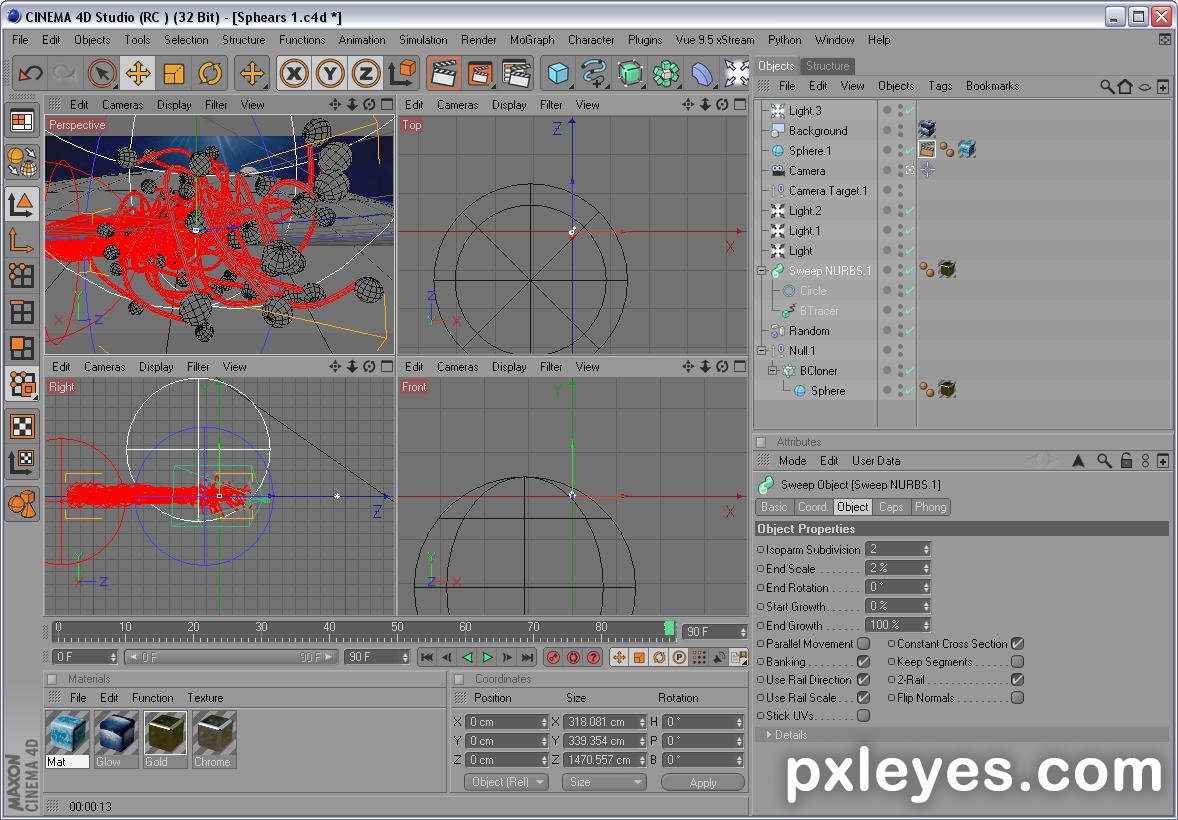Open User Data in Attributes panel

[x=876, y=461]
